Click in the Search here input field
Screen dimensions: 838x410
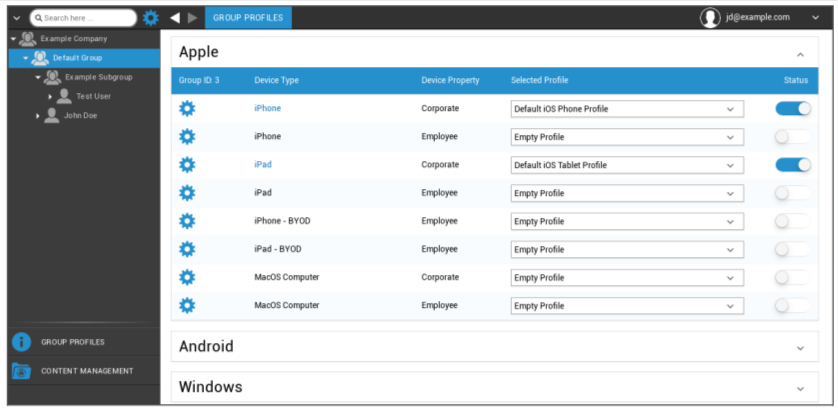(x=87, y=18)
